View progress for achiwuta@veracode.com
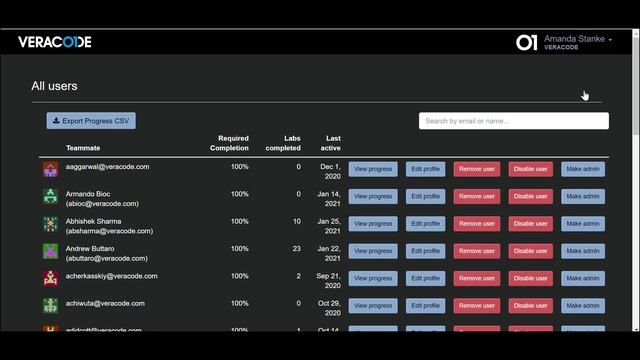Image resolution: width=640 pixels, height=360 pixels. (x=373, y=306)
